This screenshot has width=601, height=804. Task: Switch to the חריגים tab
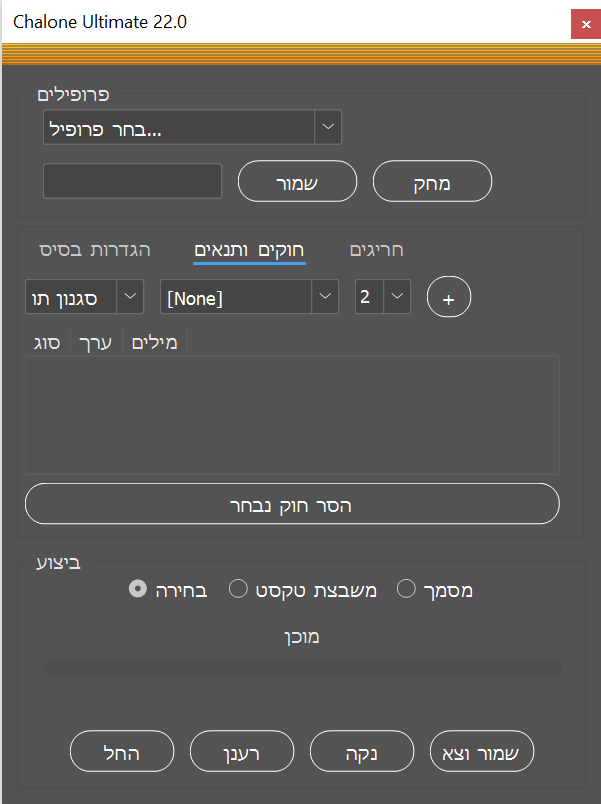point(377,249)
